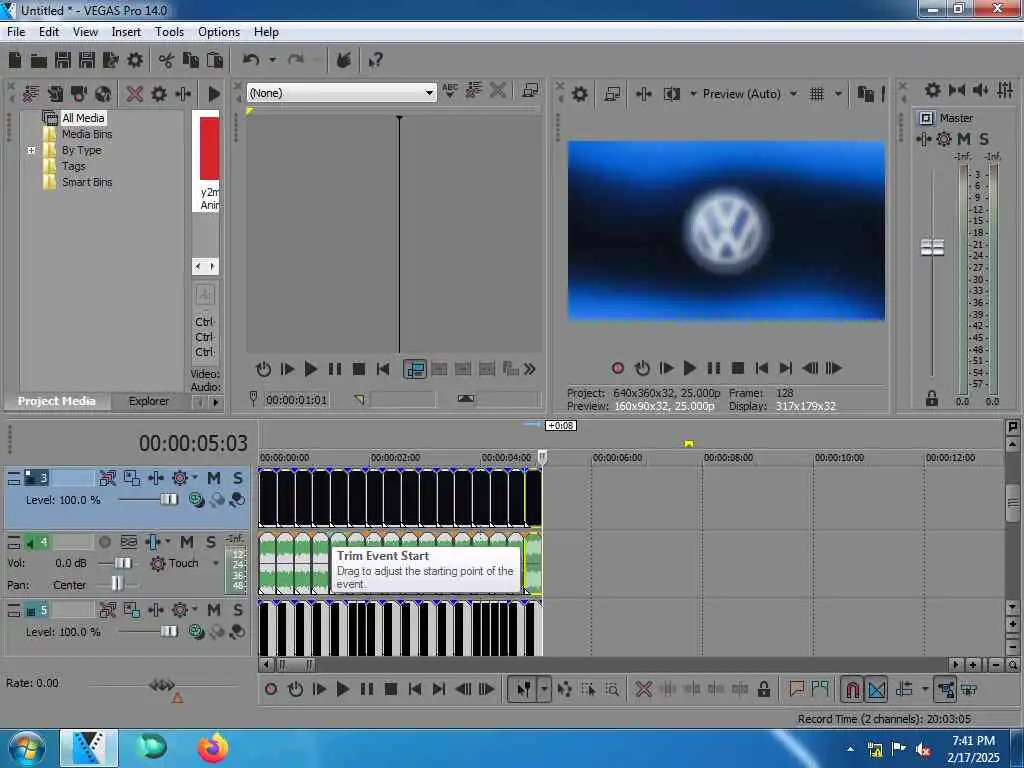Toggle Master bus Mute button
This screenshot has height=768, width=1024.
[963, 138]
